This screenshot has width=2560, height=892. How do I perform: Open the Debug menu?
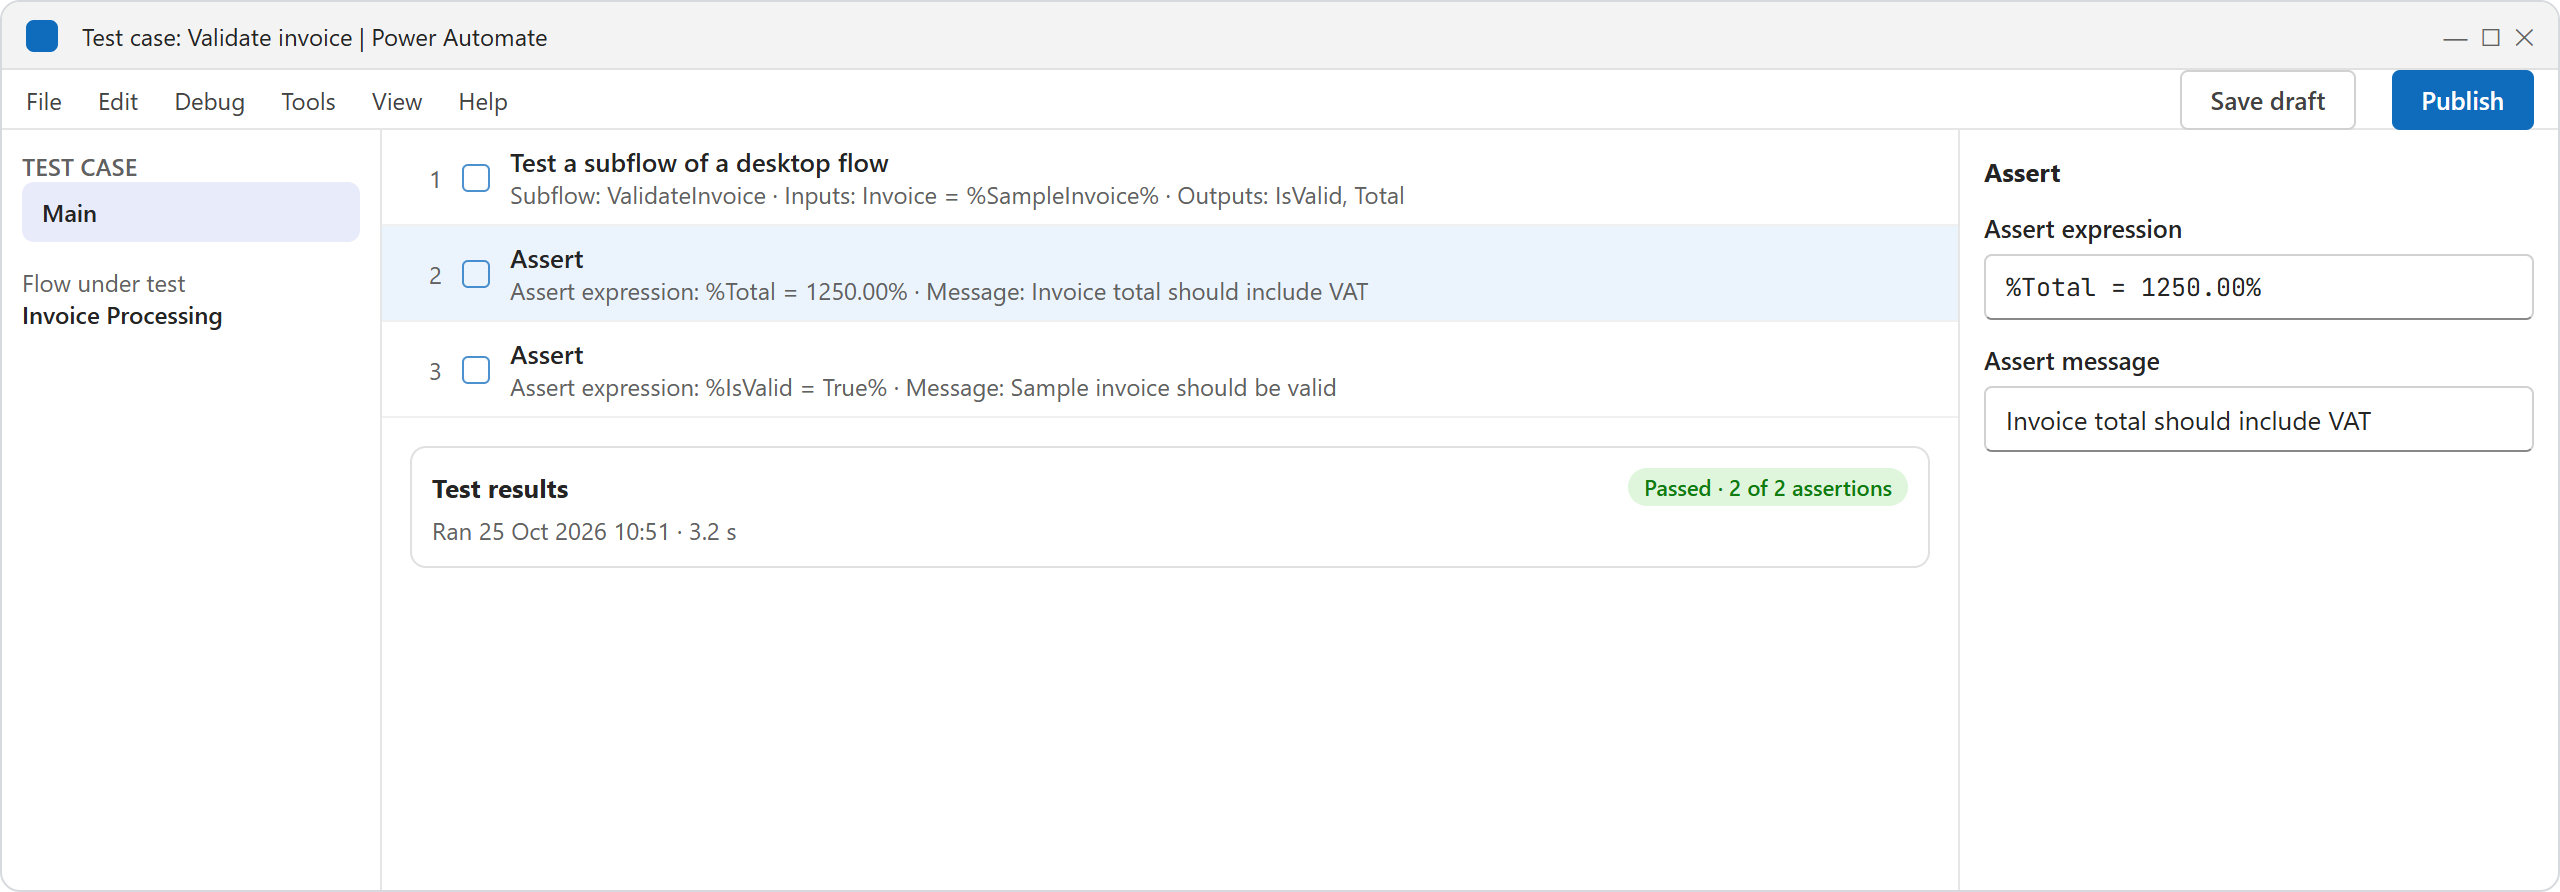(x=209, y=101)
